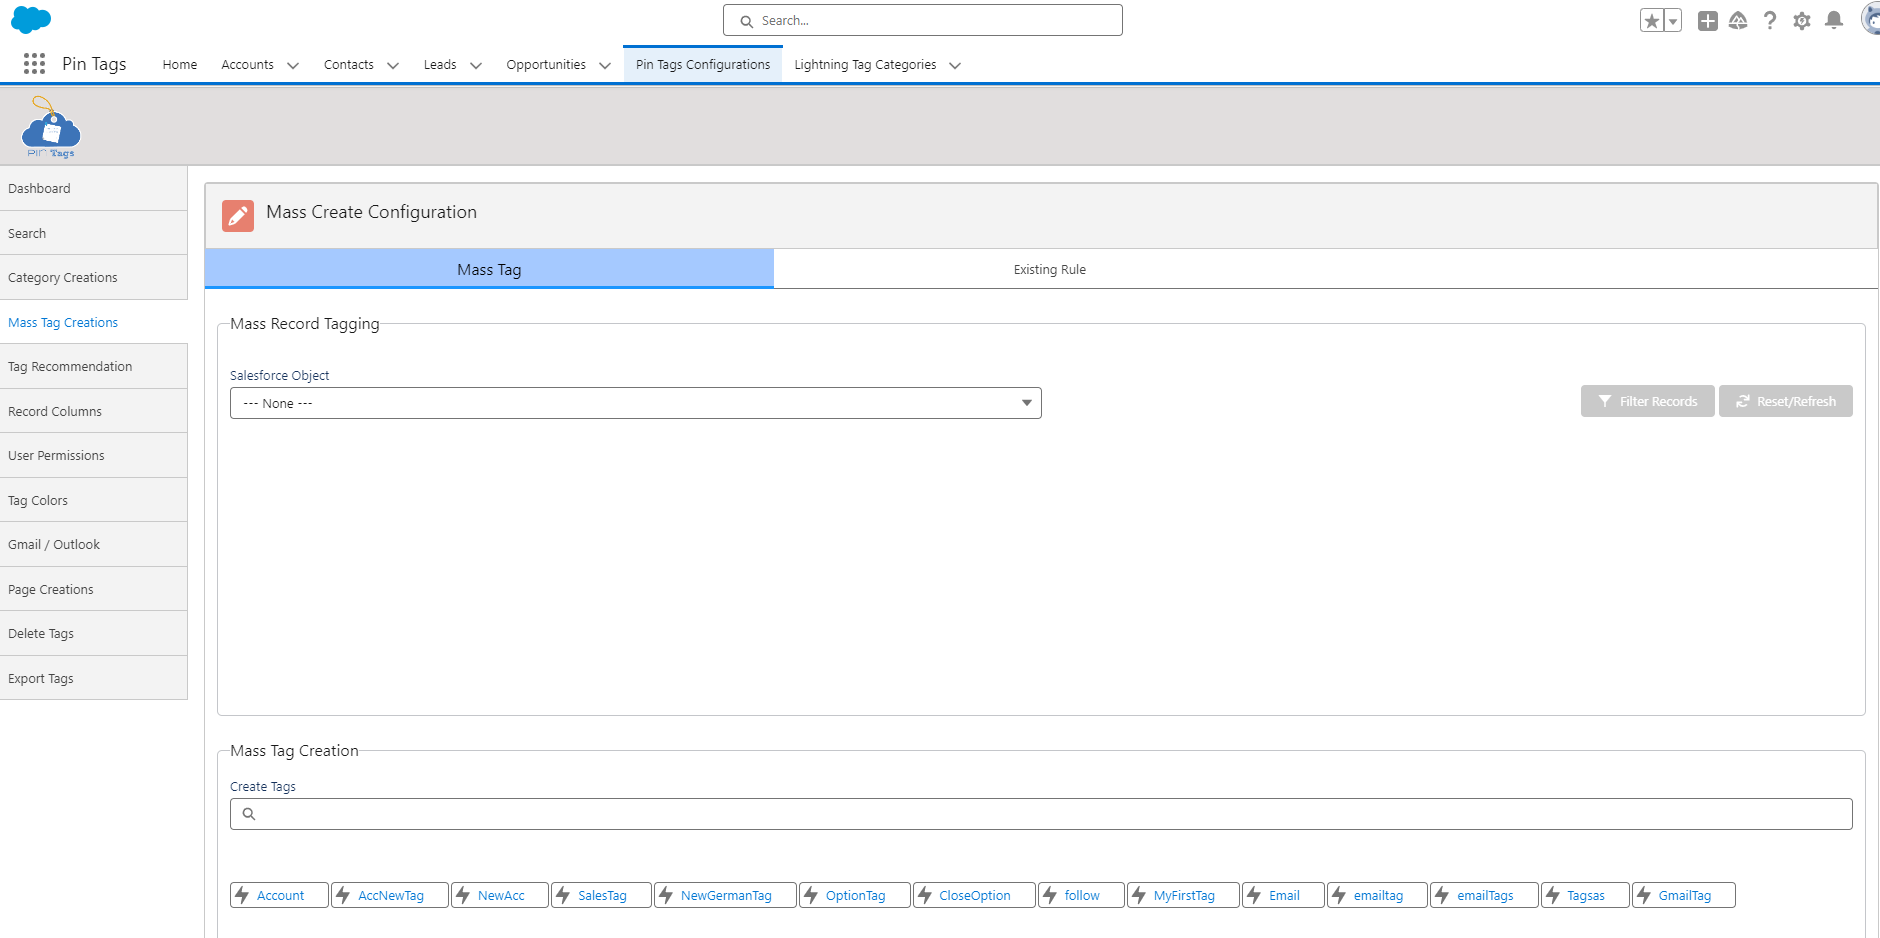
Task: Open the Setup gear icon
Action: point(1802,21)
